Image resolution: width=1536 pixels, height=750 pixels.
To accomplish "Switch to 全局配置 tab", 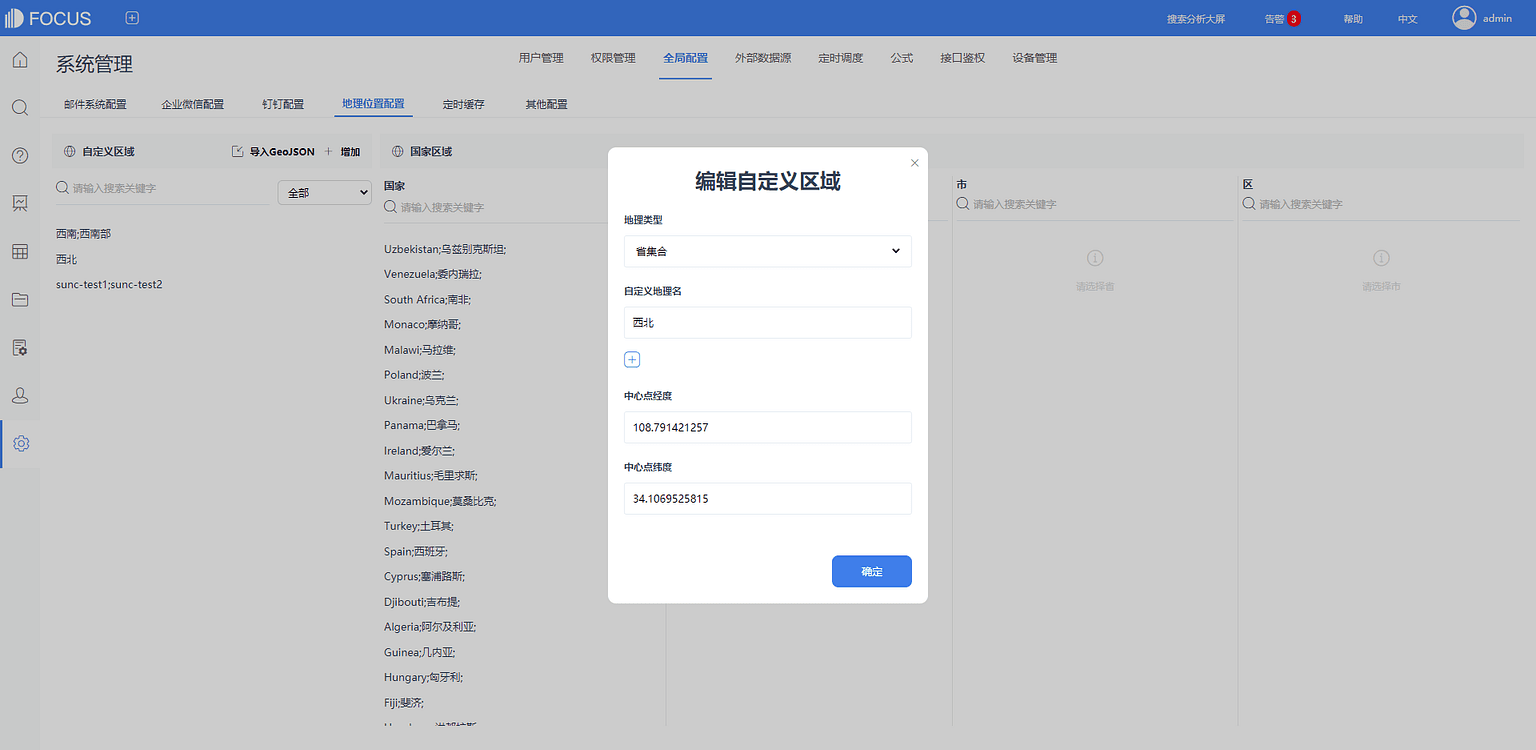I will pos(685,58).
